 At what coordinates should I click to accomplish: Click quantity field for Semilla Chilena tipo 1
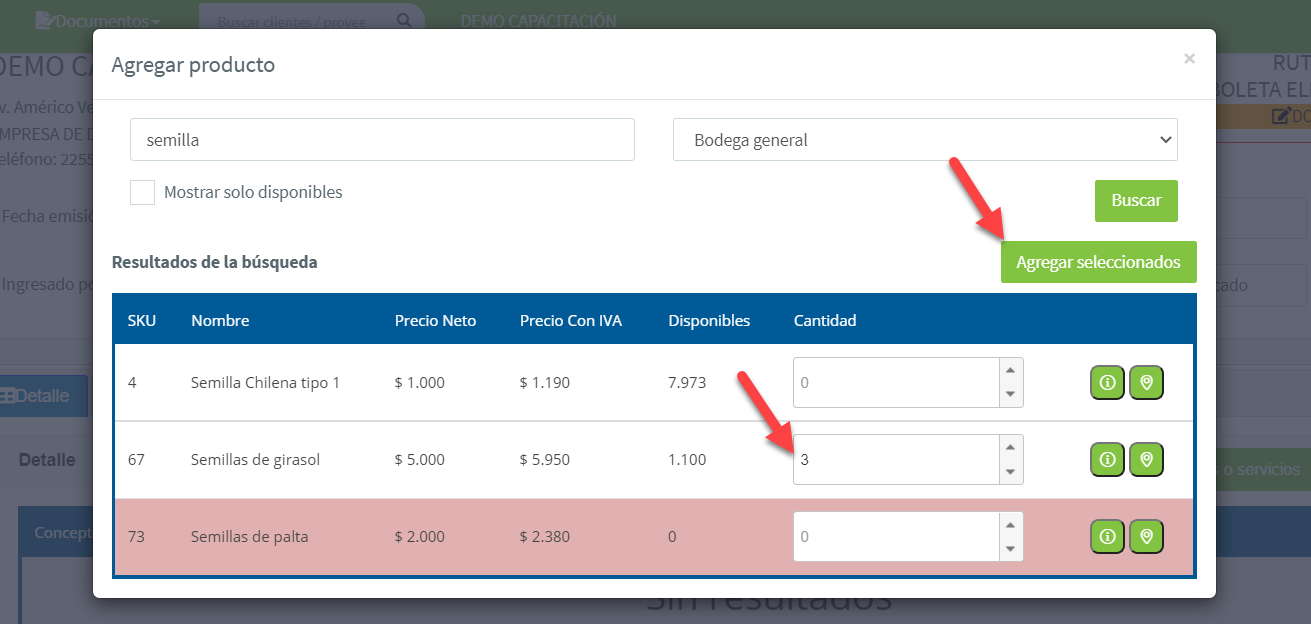[x=895, y=383]
